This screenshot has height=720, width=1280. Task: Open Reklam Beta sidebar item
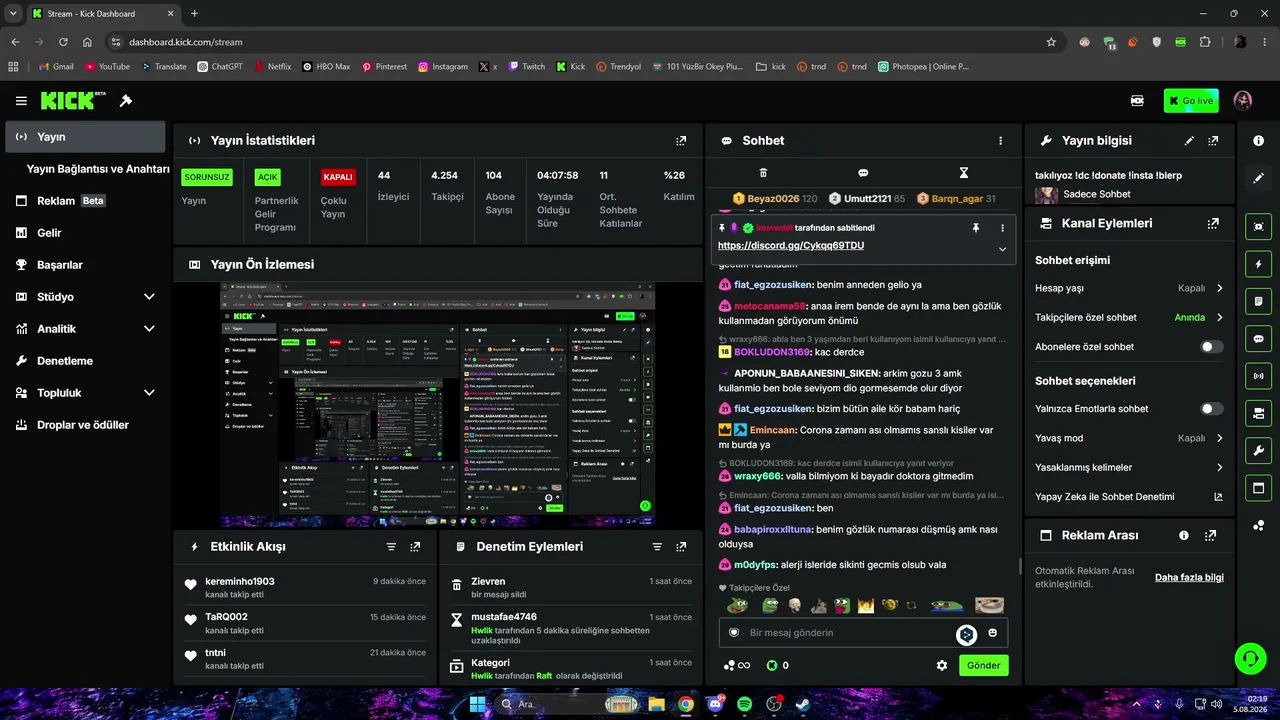pos(85,201)
